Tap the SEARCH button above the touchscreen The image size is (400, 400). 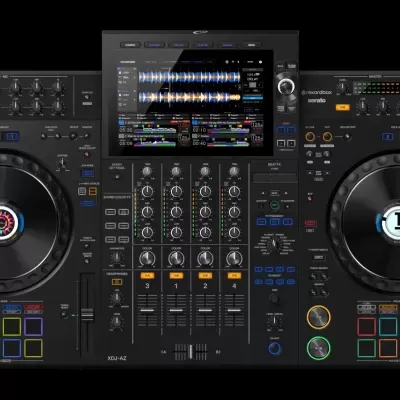(x=227, y=45)
